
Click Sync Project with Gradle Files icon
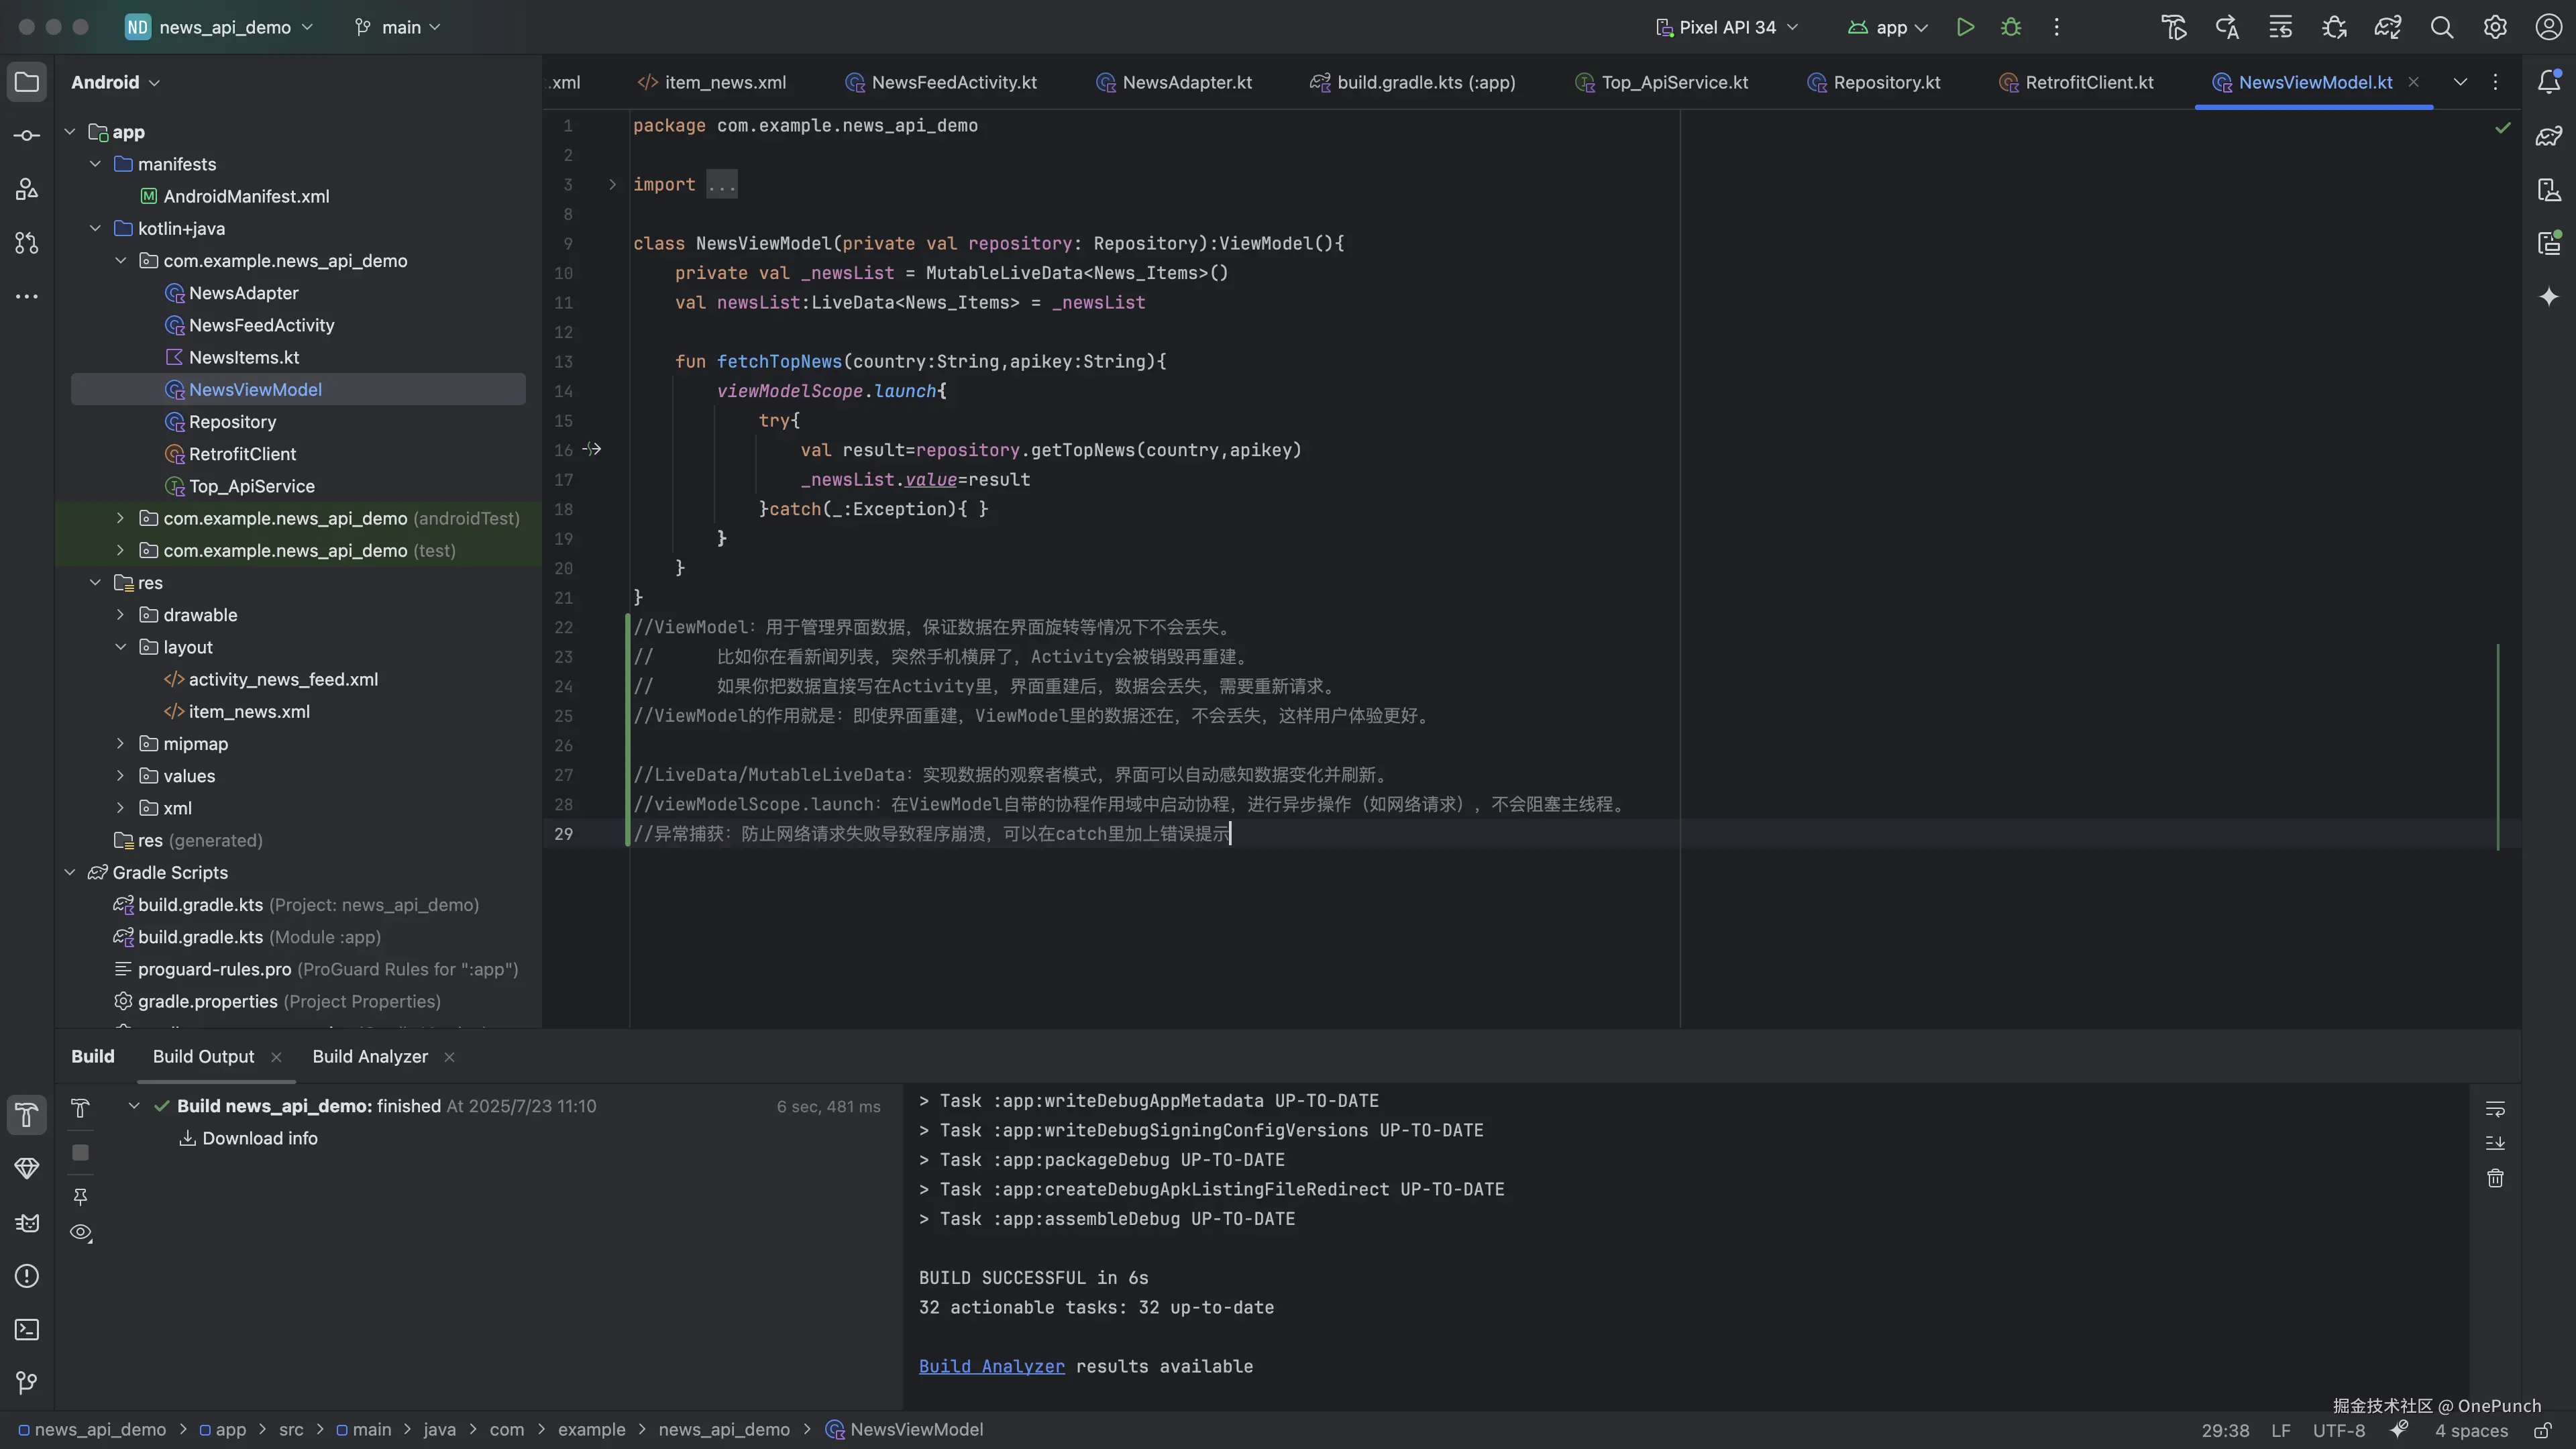click(2388, 27)
